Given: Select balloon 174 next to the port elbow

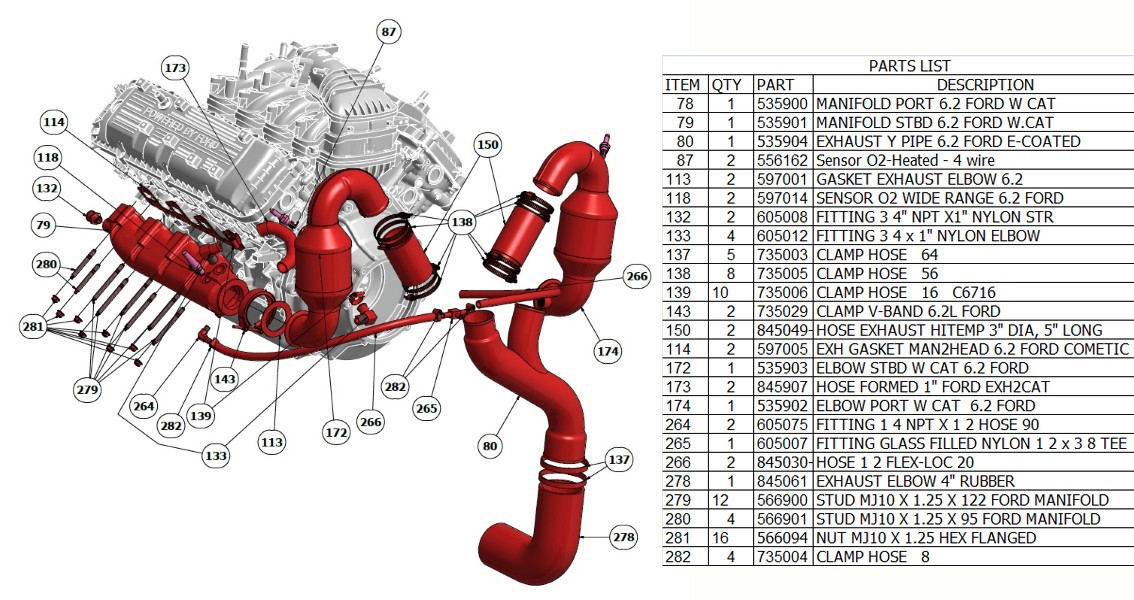Looking at the screenshot, I should pos(607,351).
